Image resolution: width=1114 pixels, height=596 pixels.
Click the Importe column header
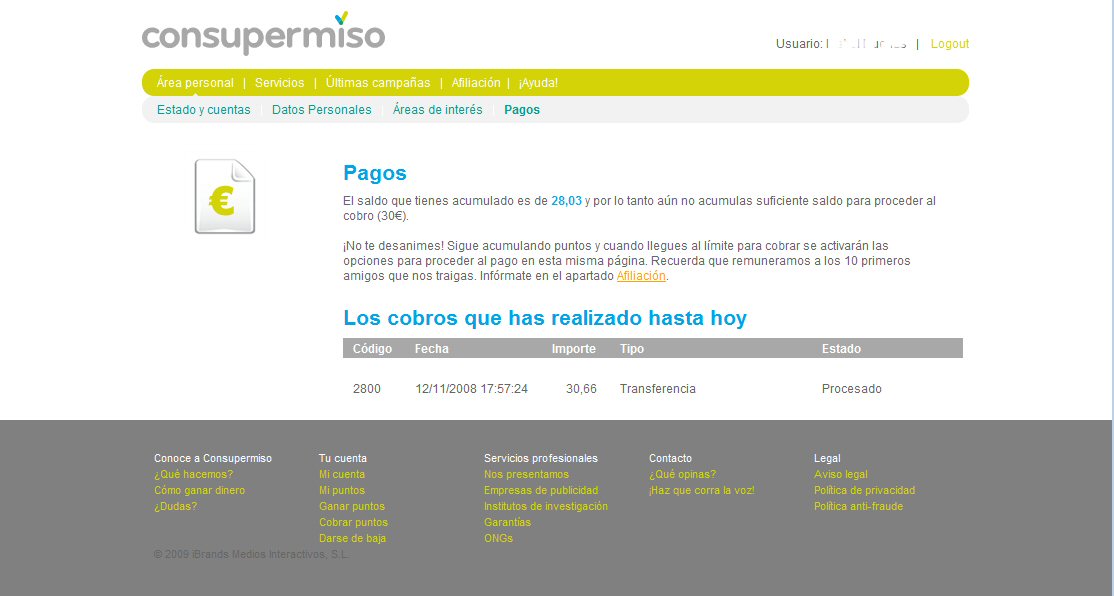click(x=573, y=349)
